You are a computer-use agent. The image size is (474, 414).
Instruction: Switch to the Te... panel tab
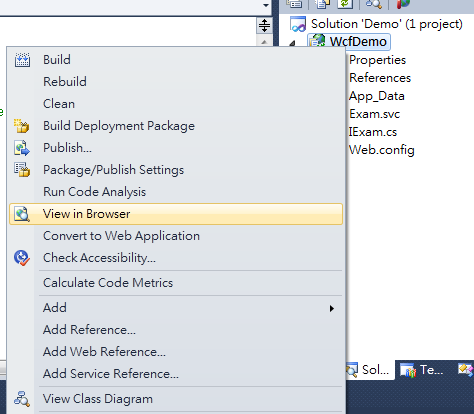pyautogui.click(x=422, y=370)
